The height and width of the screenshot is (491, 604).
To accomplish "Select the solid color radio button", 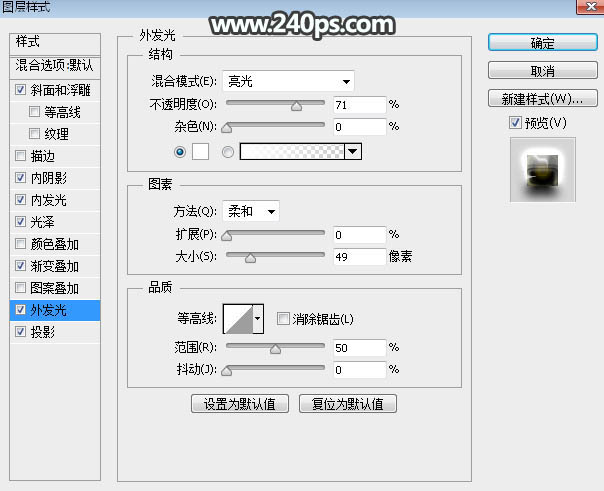I will tap(180, 152).
